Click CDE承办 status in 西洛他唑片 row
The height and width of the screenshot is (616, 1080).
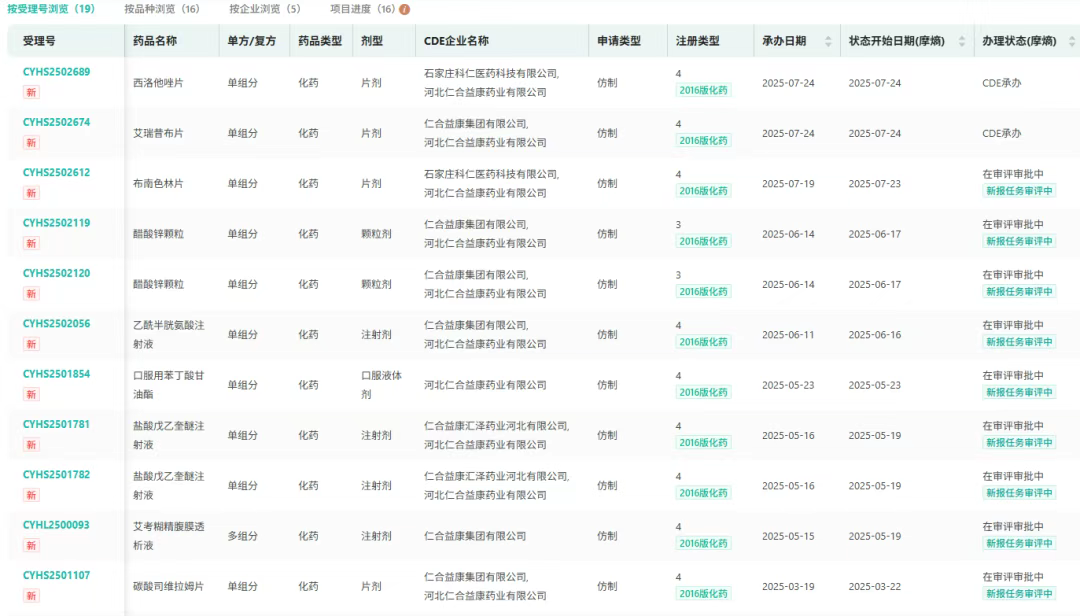point(1001,83)
